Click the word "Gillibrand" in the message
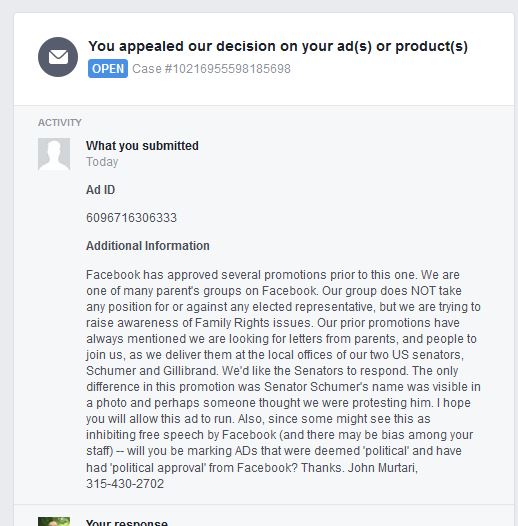The height and width of the screenshot is (526, 518). [x=191, y=371]
